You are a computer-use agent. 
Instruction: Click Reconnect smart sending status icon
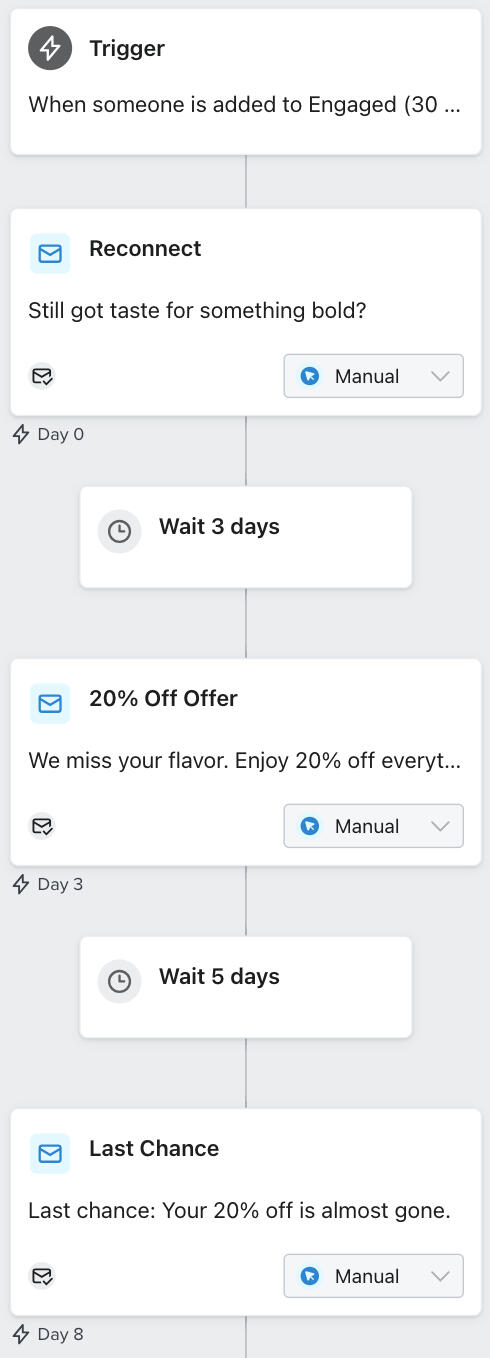42,376
